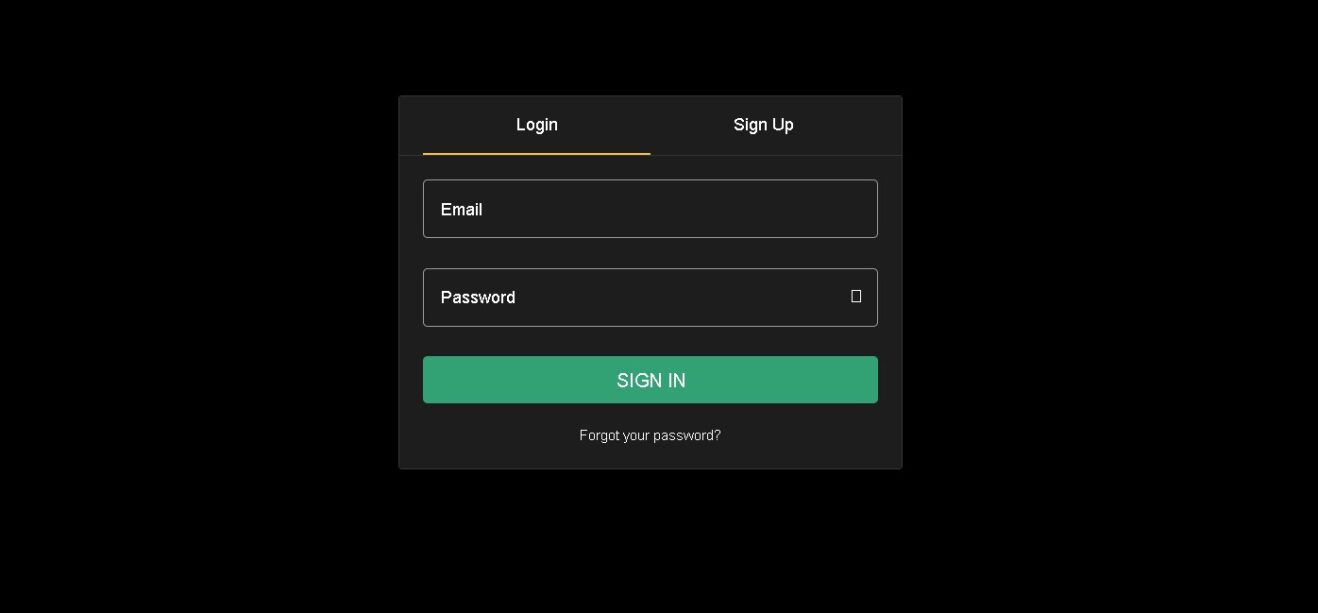Viewport: 1318px width, 613px height.
Task: Switch to the Sign Up tab
Action: pos(763,125)
